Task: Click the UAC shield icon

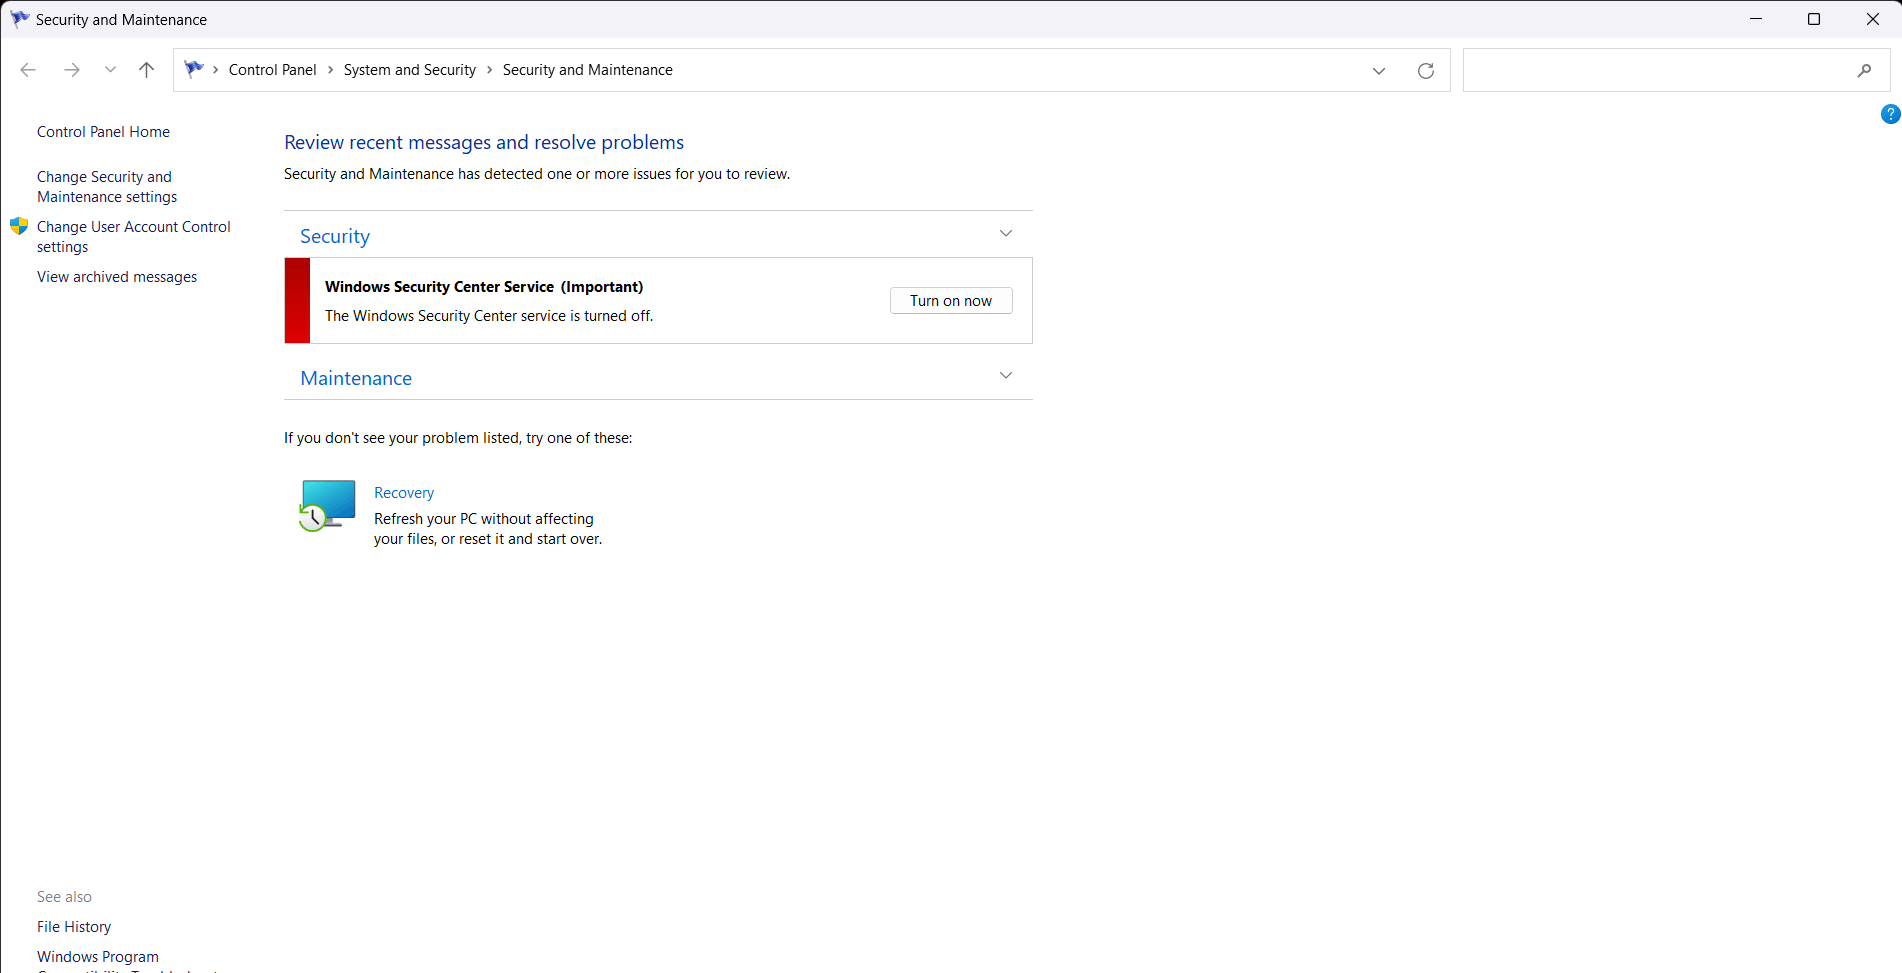Action: click(19, 226)
